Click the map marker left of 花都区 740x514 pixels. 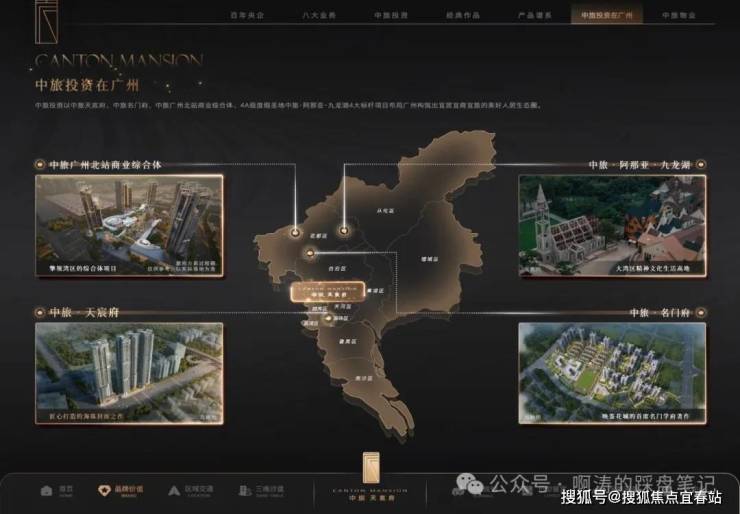[x=295, y=232]
